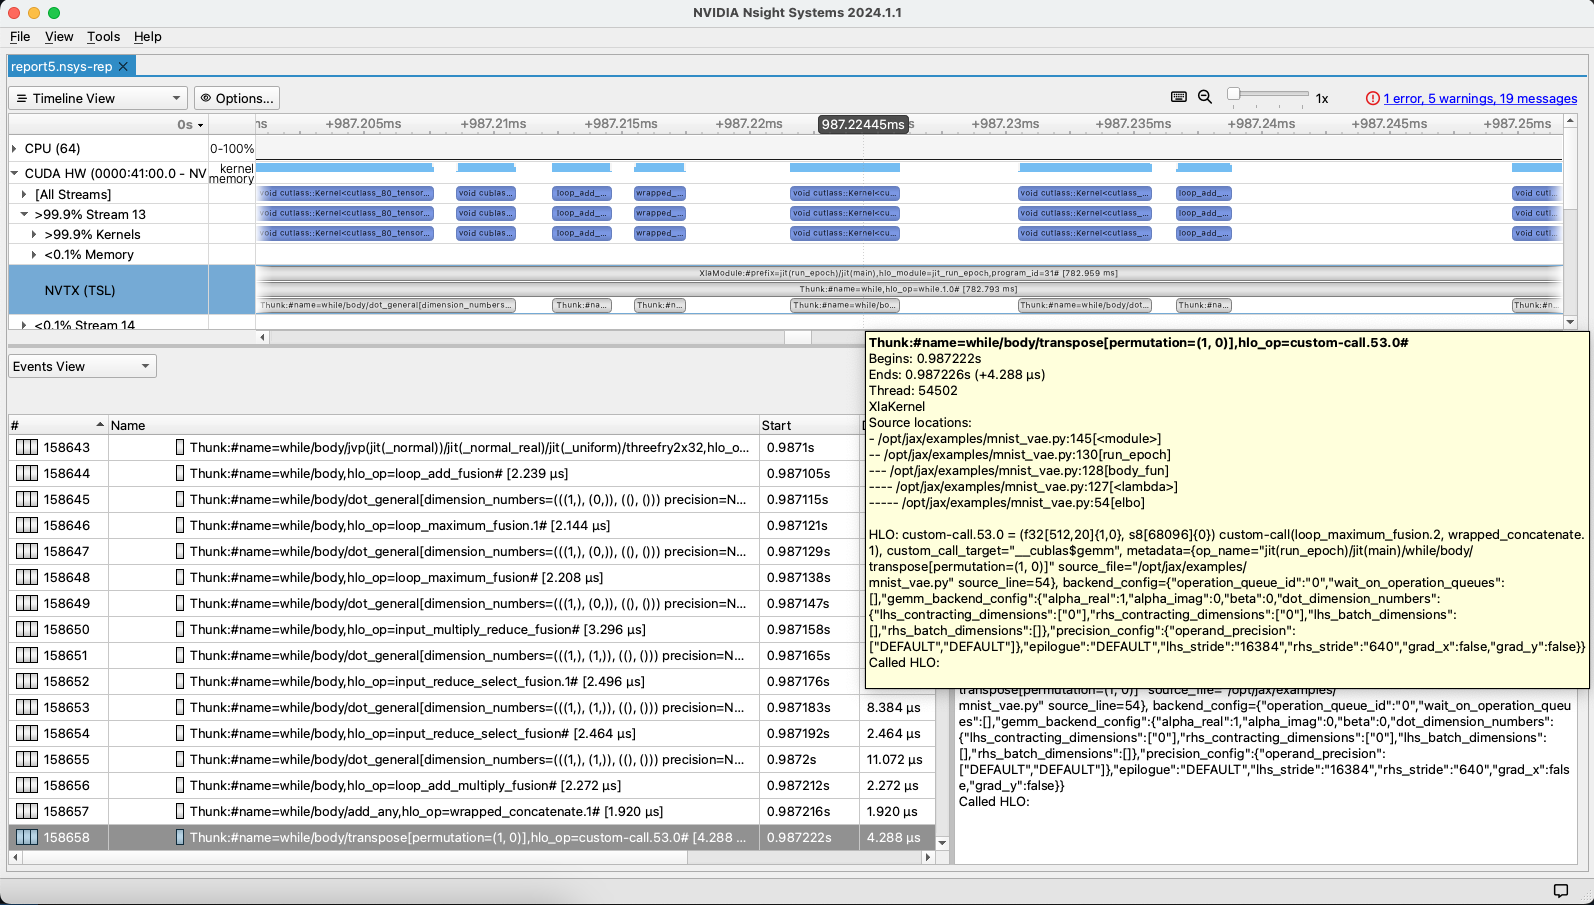Click the timeline vertical scrollbar down arrow
1594x905 pixels.
pos(1570,322)
